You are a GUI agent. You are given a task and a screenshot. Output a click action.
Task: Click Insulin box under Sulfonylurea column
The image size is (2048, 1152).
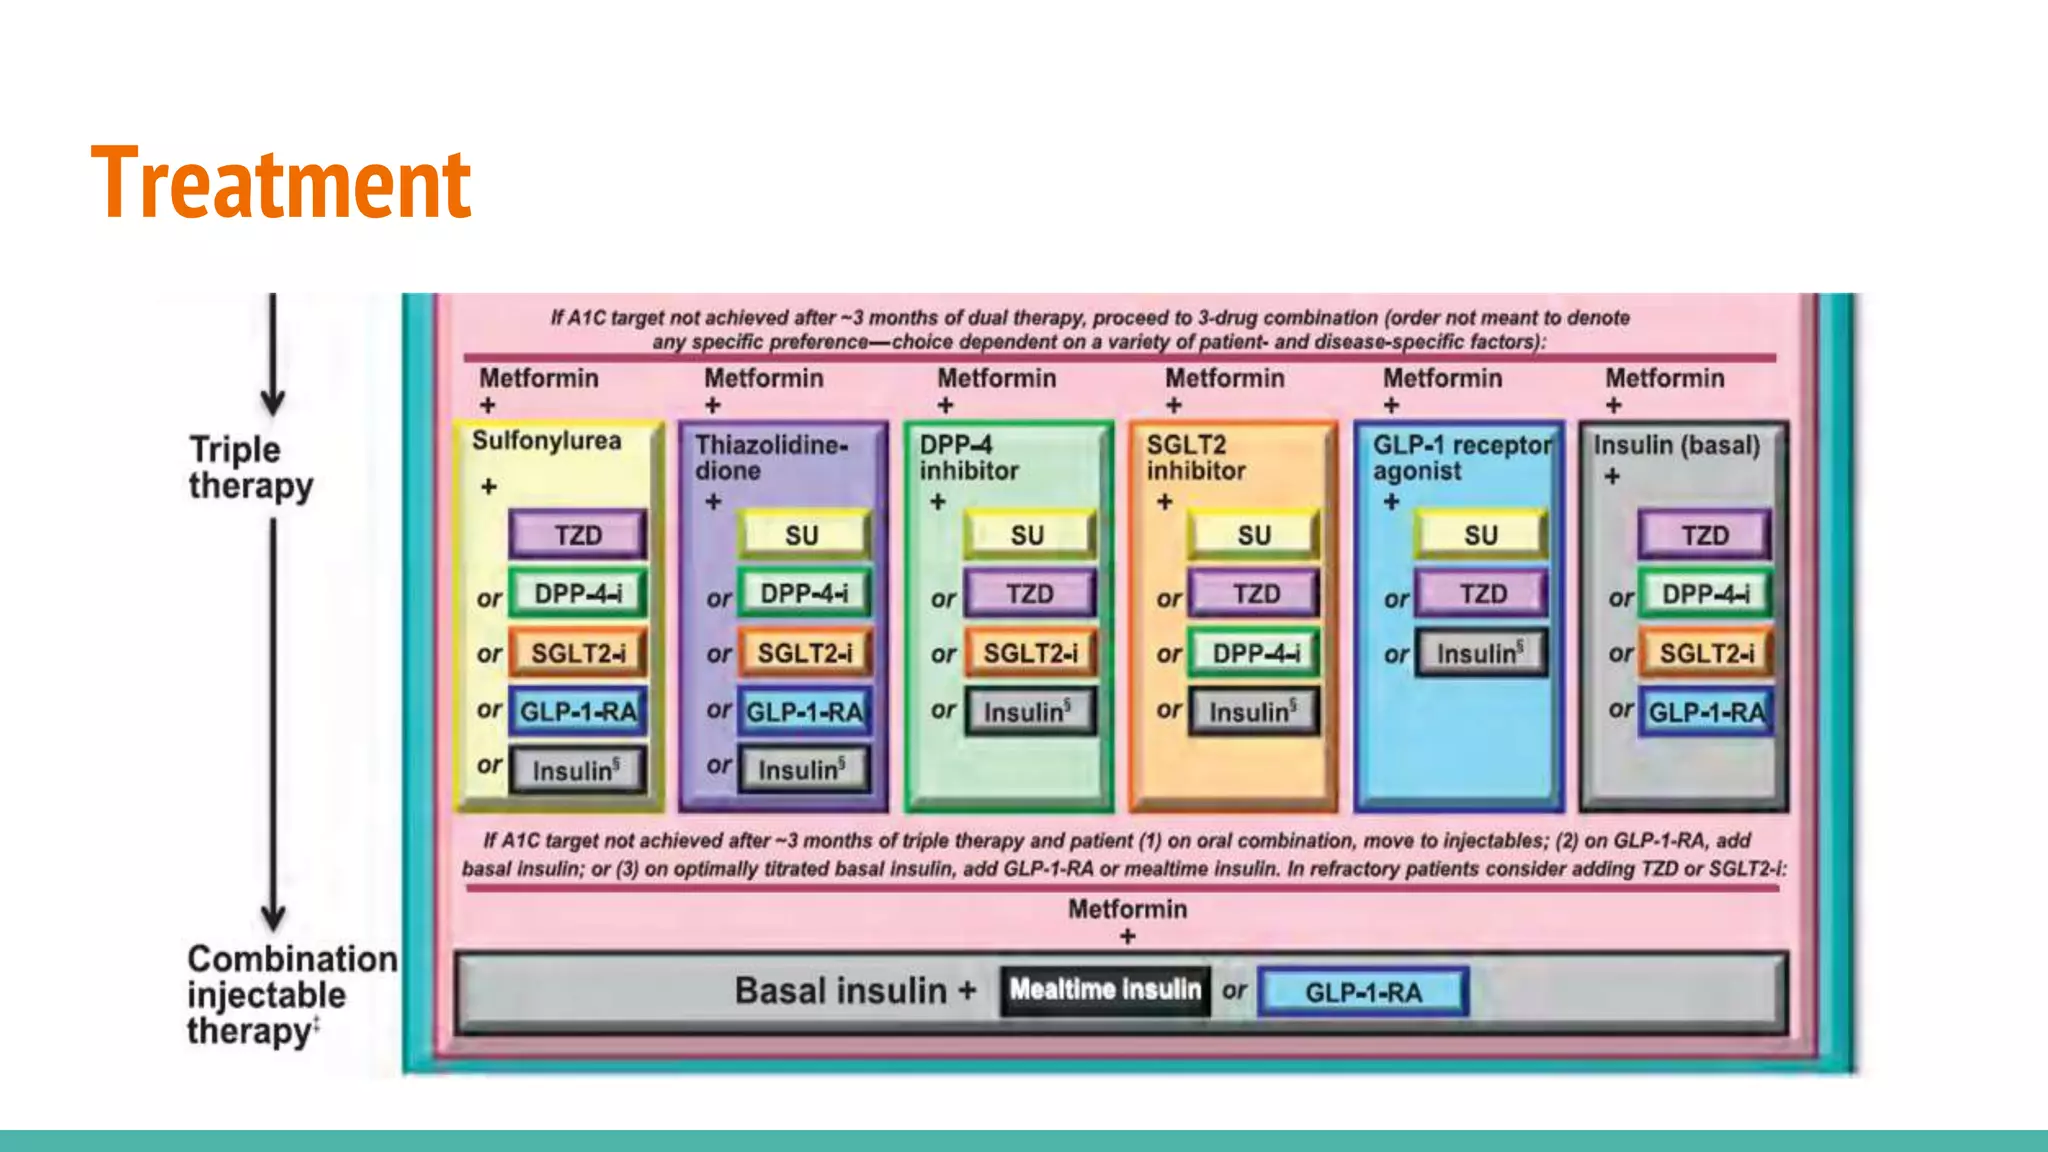click(577, 770)
